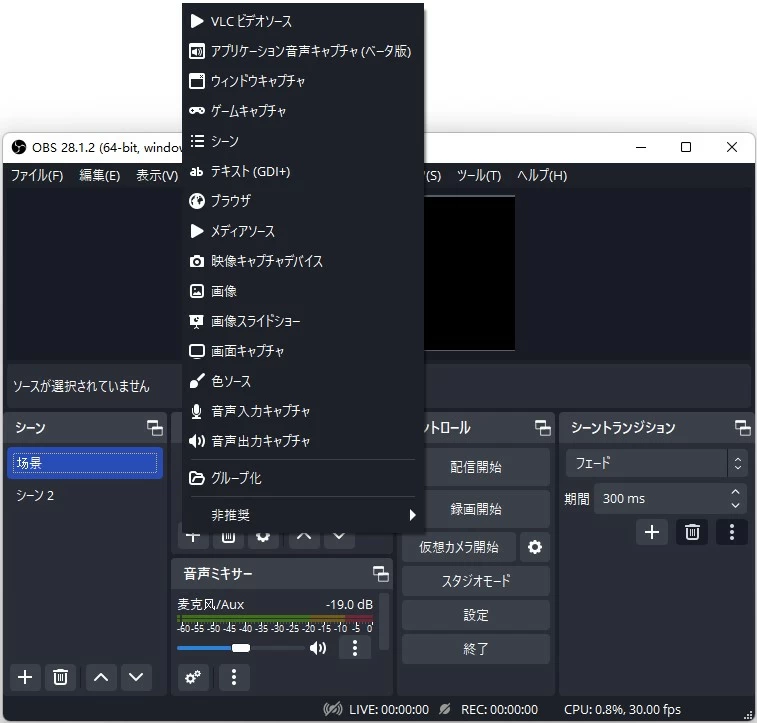Click the 録画開始 button
Image resolution: width=757 pixels, height=723 pixels.
(x=476, y=509)
